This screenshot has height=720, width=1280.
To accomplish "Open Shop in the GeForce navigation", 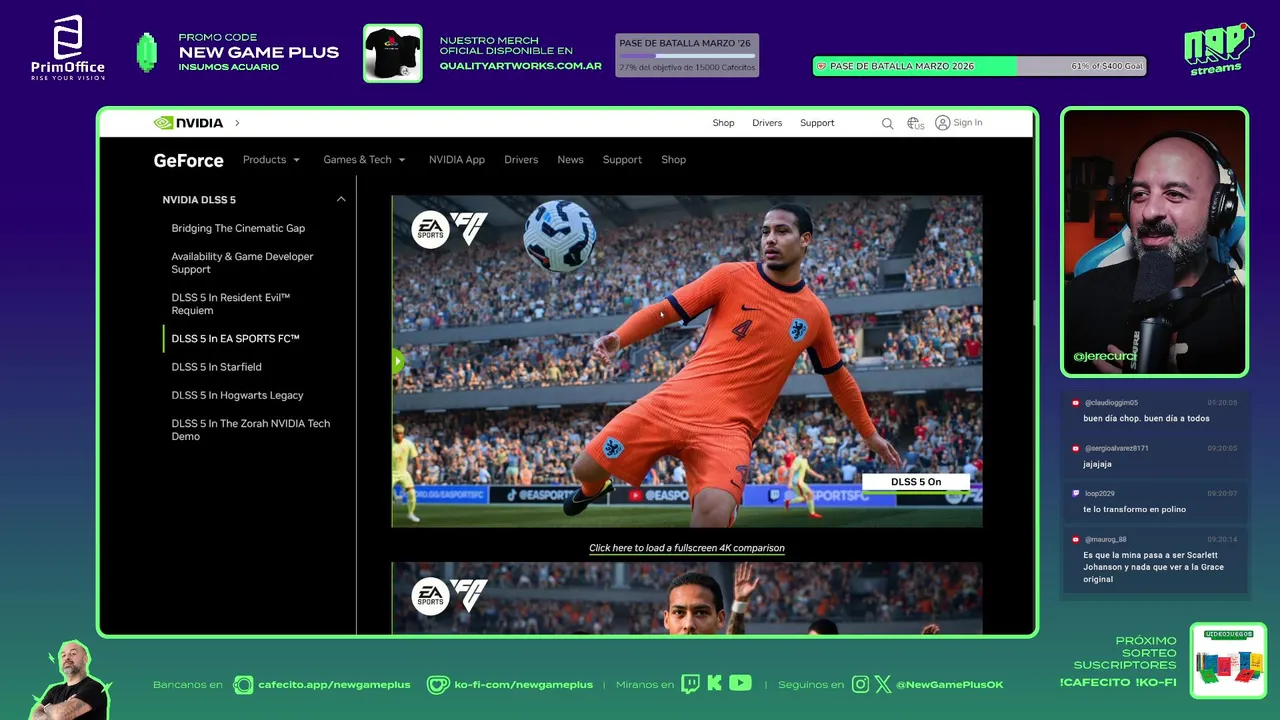I will (673, 160).
